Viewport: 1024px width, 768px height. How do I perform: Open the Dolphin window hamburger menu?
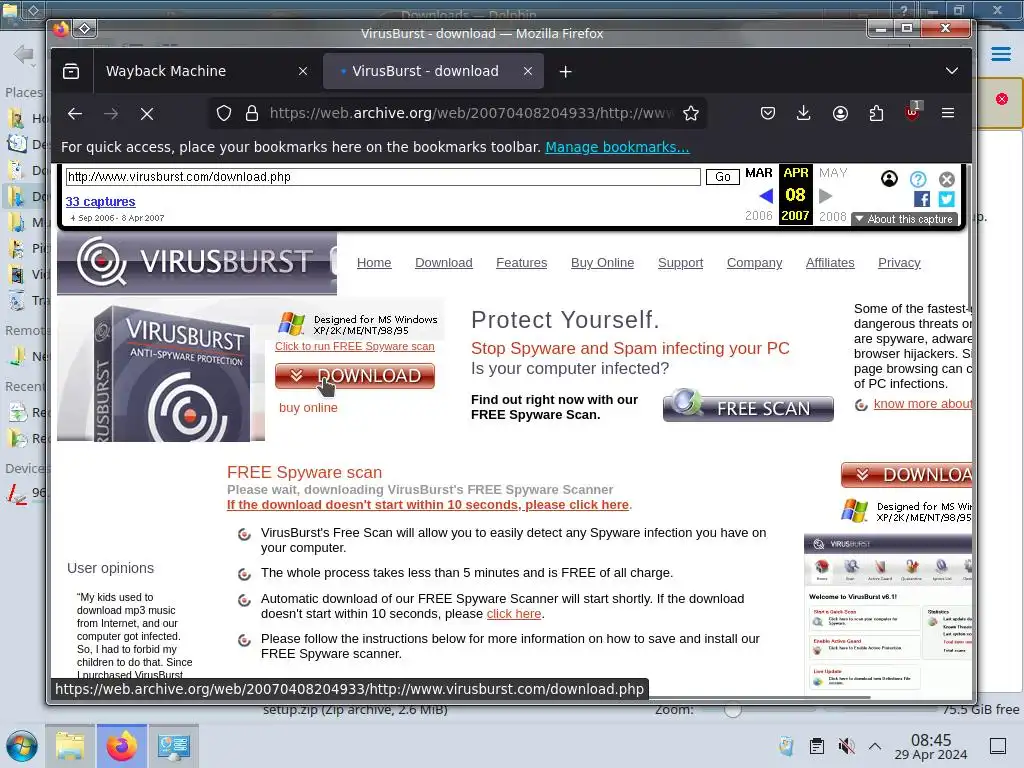point(1000,54)
